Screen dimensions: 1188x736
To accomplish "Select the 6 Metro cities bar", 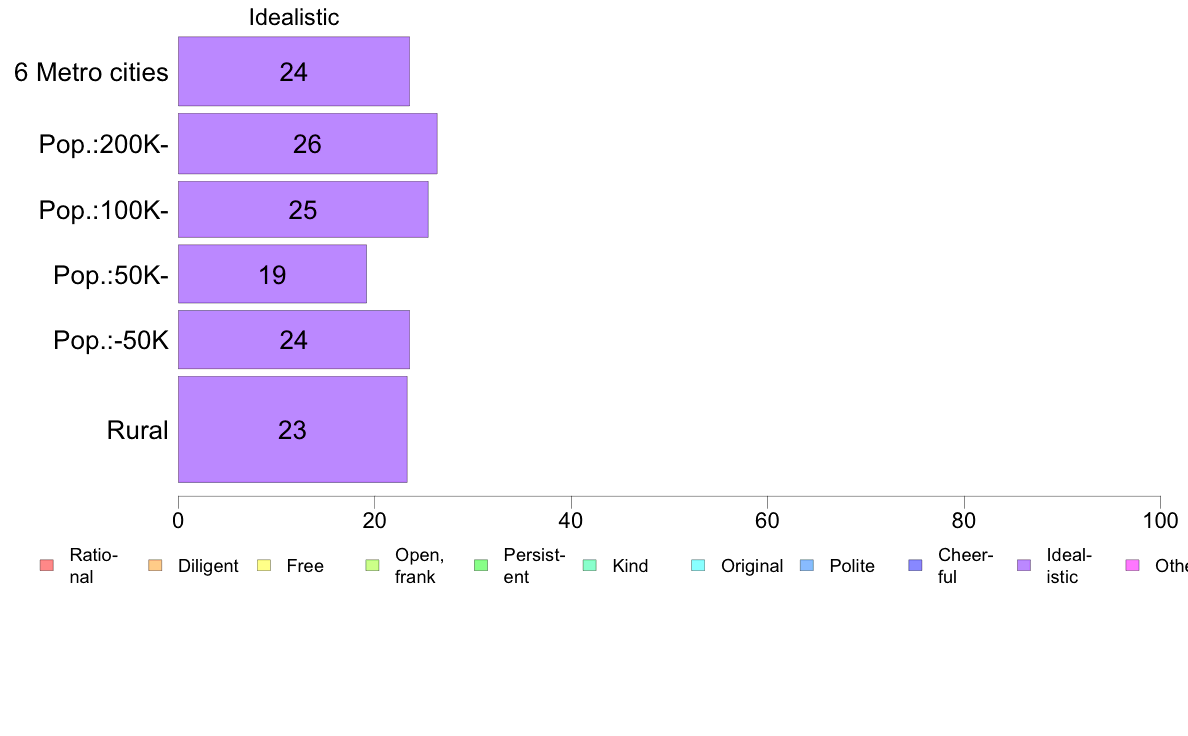I will pos(294,71).
